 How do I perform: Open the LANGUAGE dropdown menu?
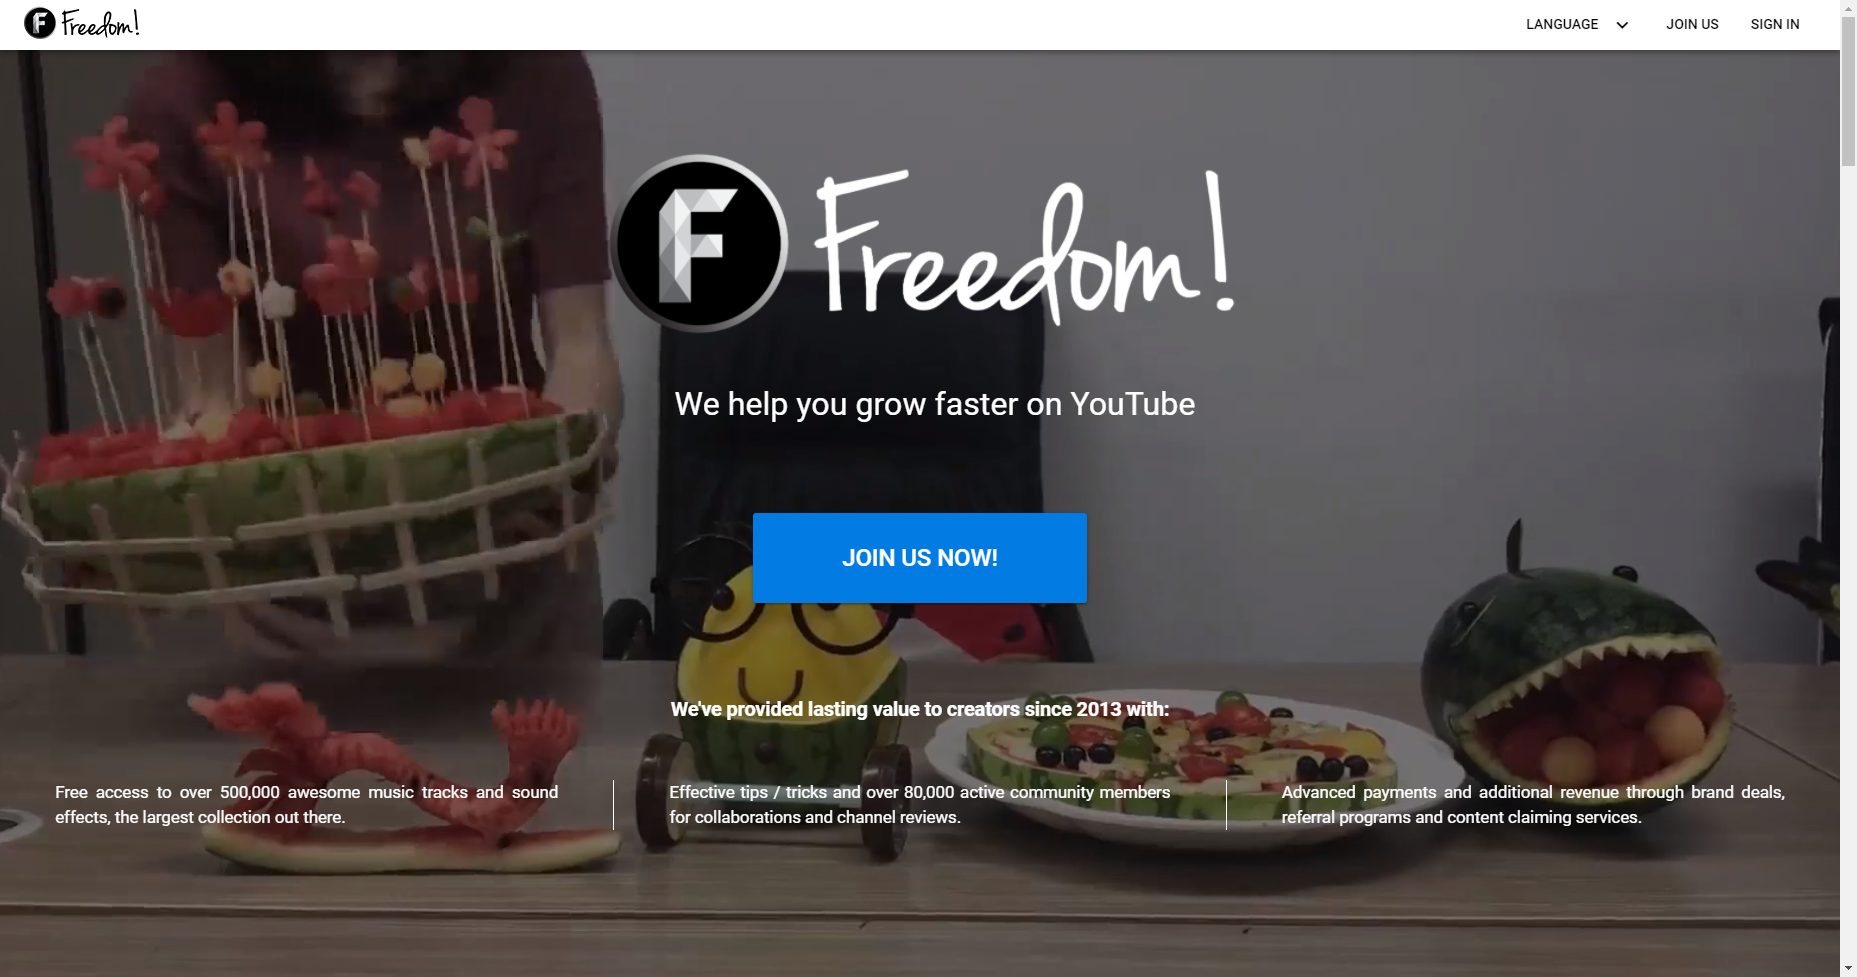(1577, 24)
